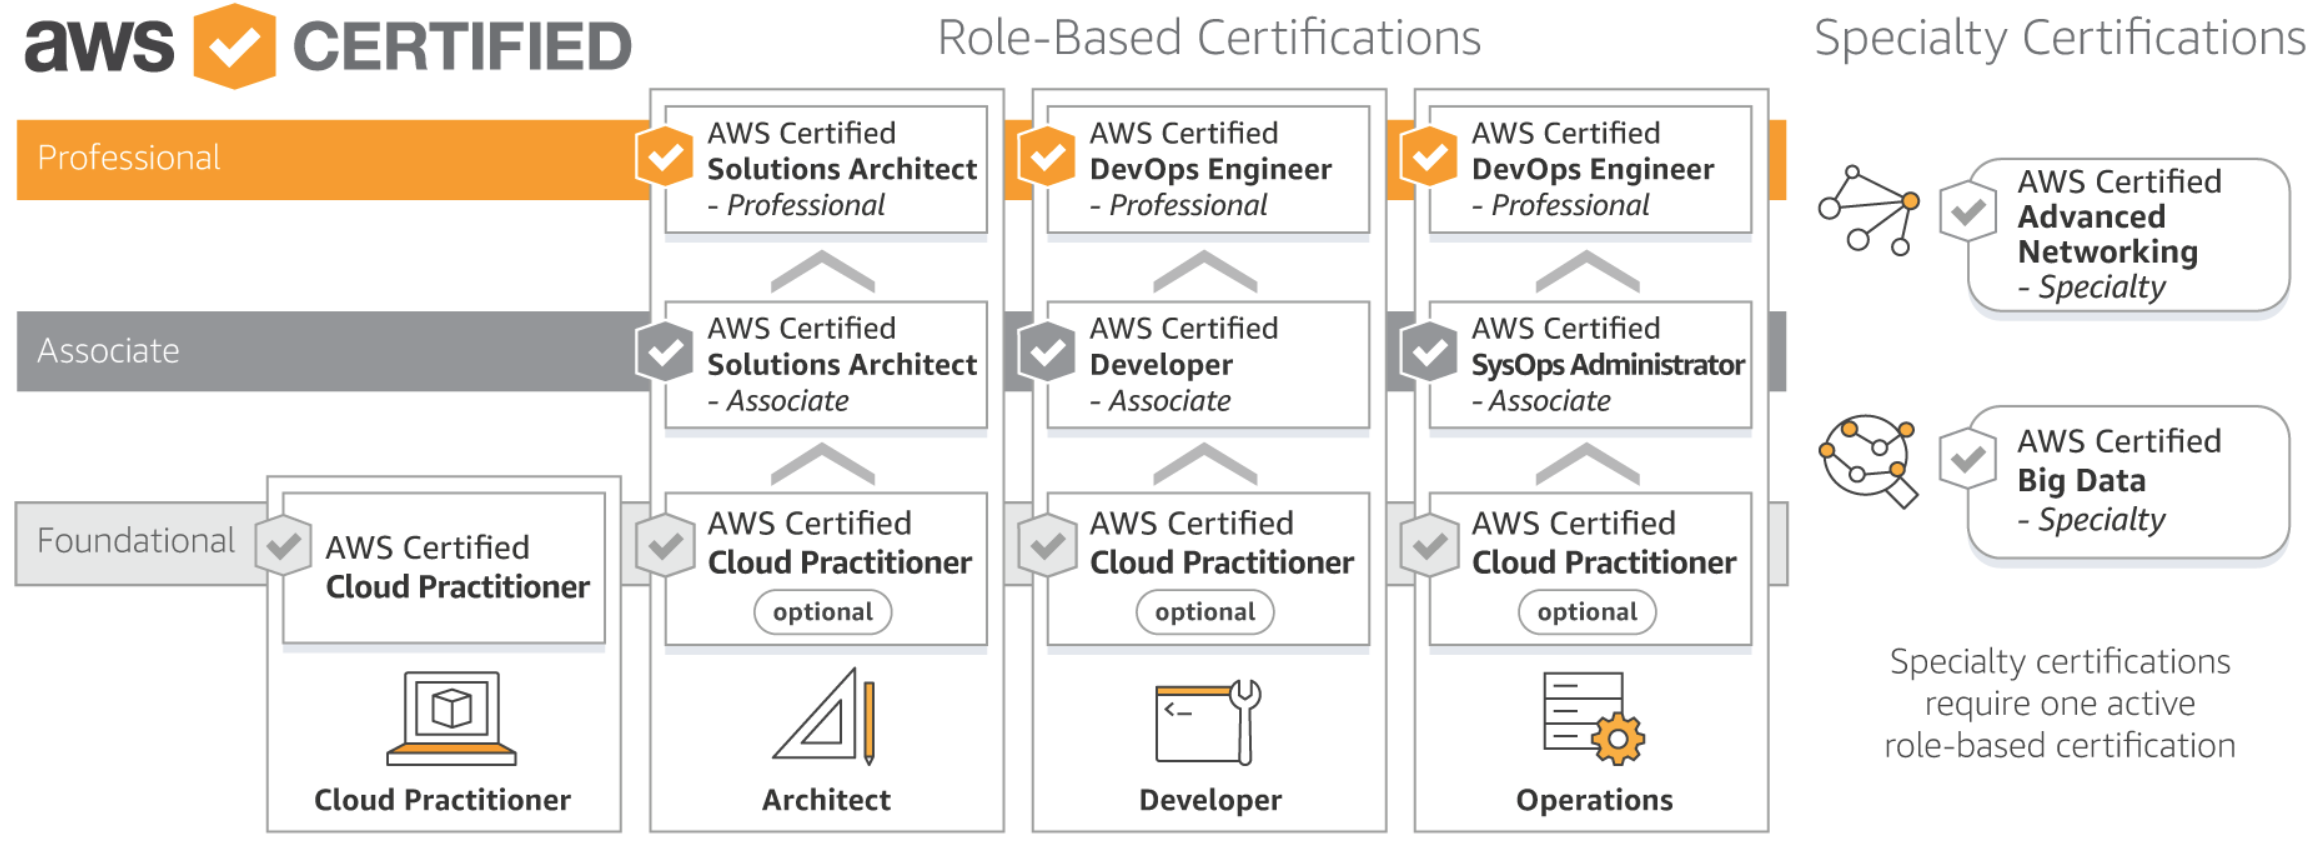2324x854 pixels.
Task: Click the checkmark badge on standalone Foundational Cloud Practitioner card
Action: tap(283, 545)
